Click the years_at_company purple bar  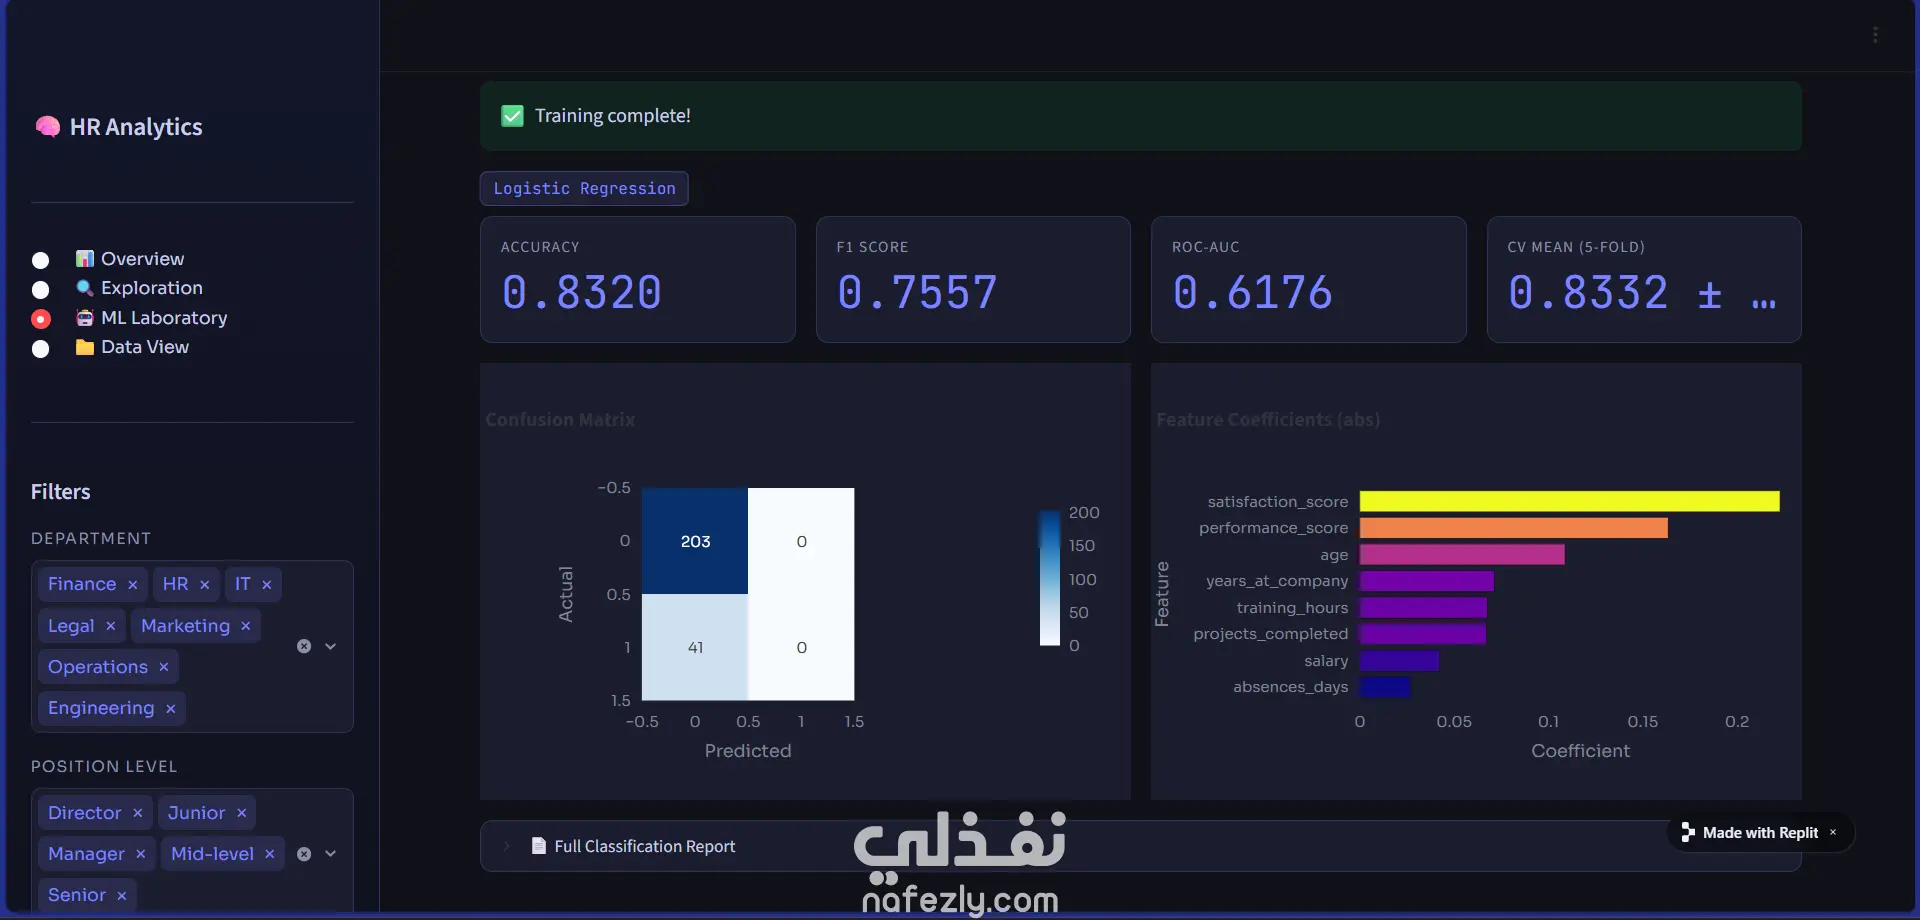(1426, 581)
